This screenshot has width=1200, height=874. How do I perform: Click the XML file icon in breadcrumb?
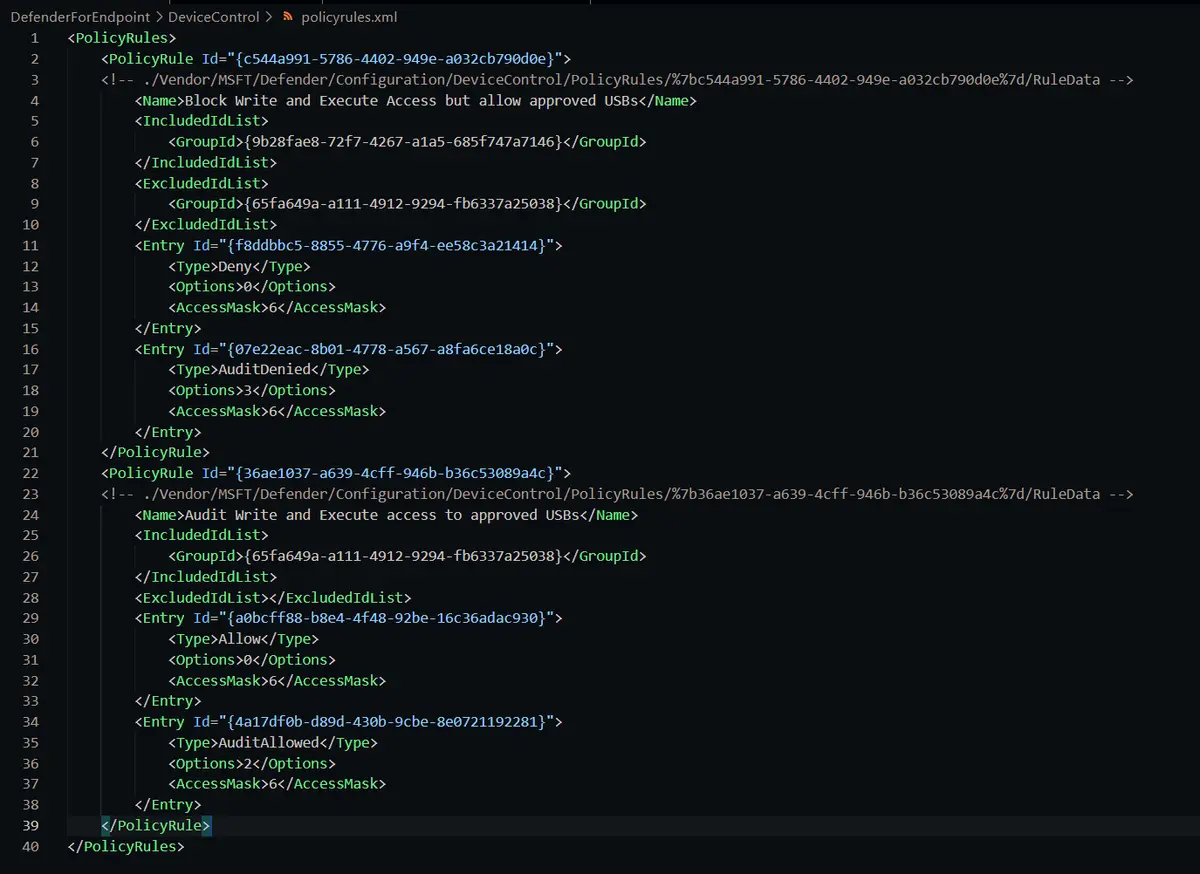click(288, 17)
